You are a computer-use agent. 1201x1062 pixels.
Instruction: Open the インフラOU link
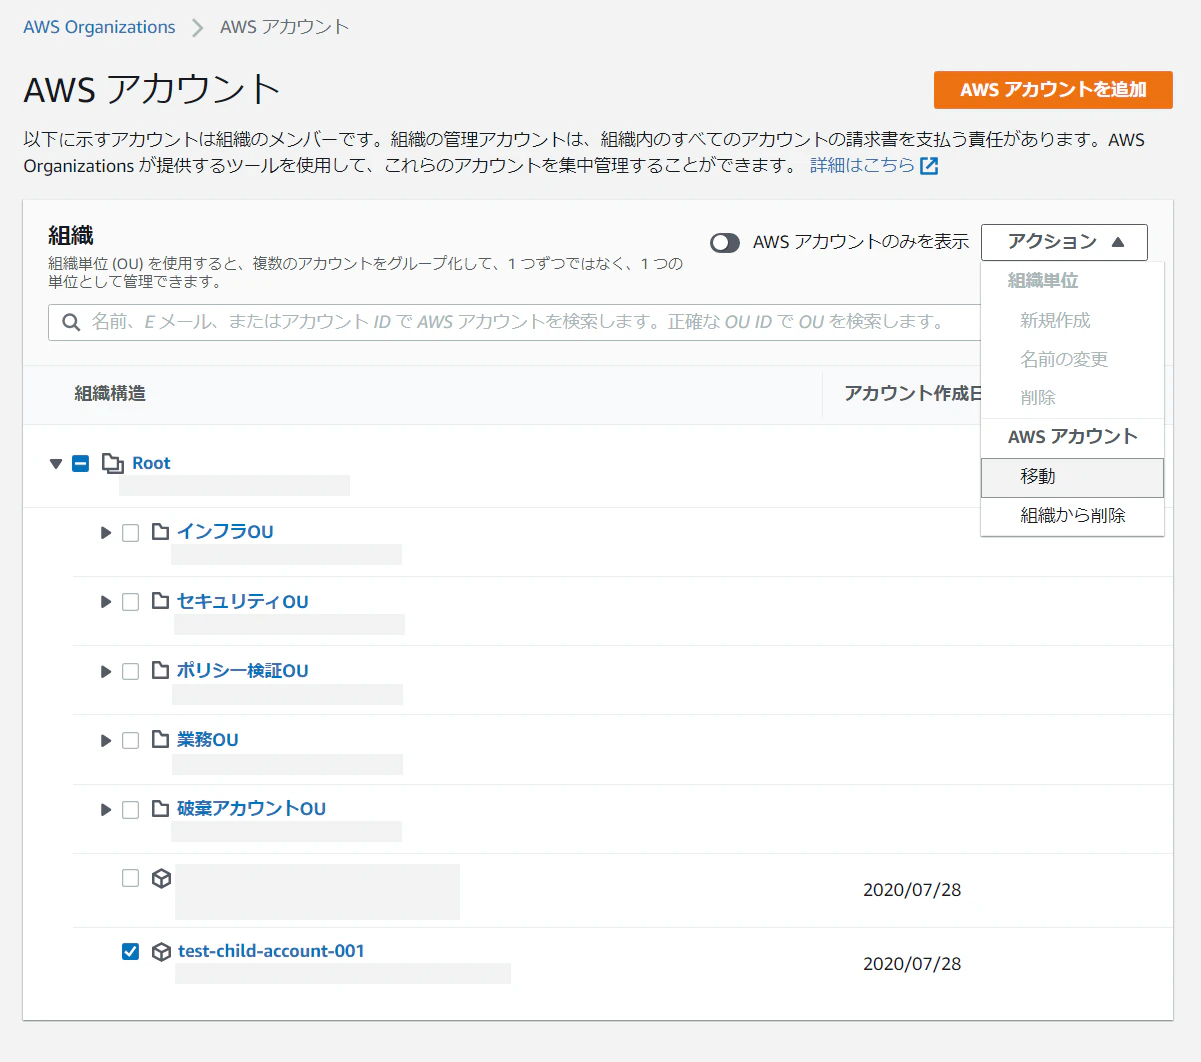pyautogui.click(x=225, y=532)
